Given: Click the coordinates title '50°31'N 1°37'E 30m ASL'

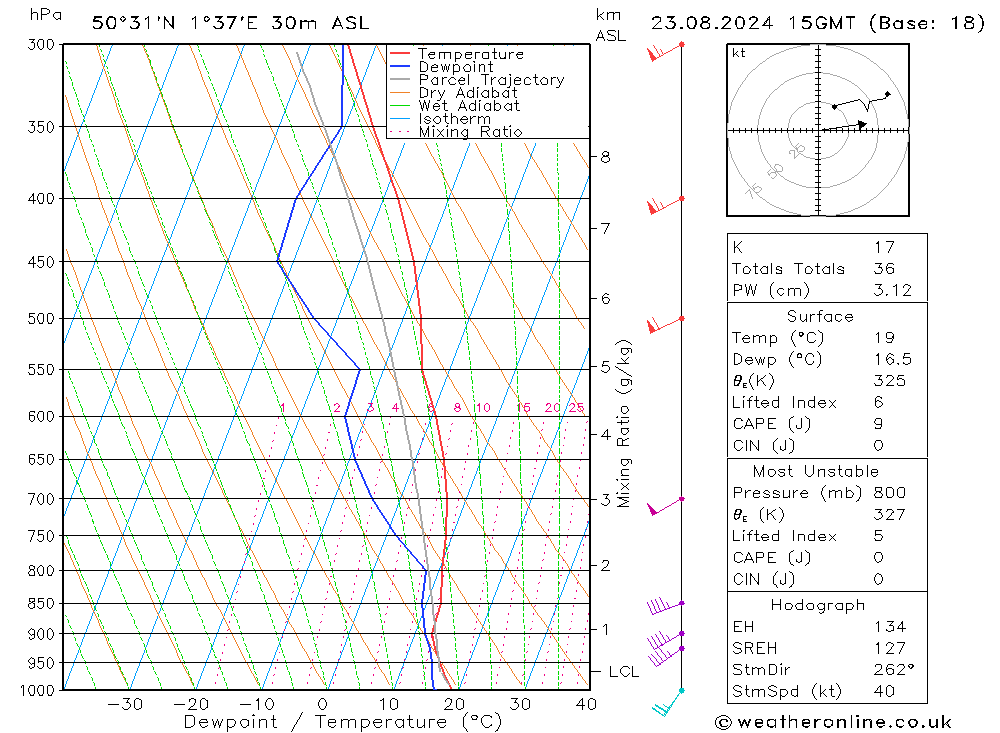Looking at the screenshot, I should click(x=230, y=23).
